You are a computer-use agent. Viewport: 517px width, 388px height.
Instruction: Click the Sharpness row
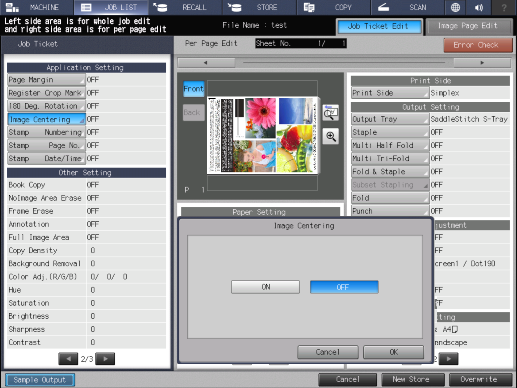(x=86, y=329)
